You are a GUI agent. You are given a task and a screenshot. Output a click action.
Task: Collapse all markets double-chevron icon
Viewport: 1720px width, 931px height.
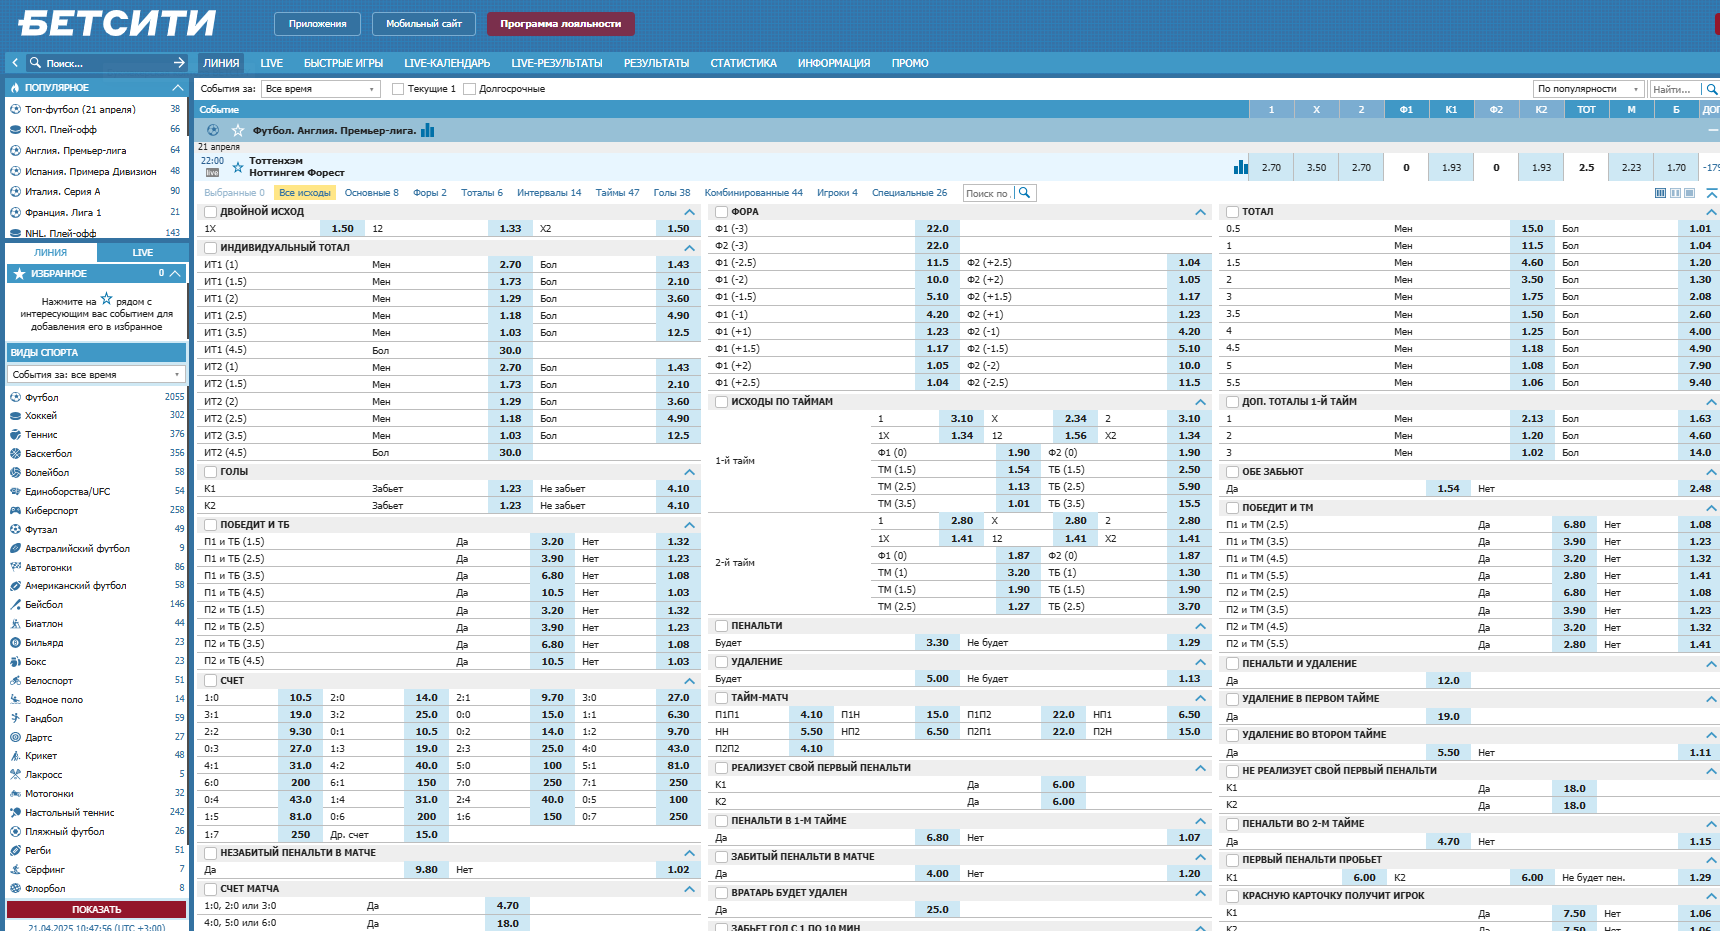click(x=1712, y=193)
